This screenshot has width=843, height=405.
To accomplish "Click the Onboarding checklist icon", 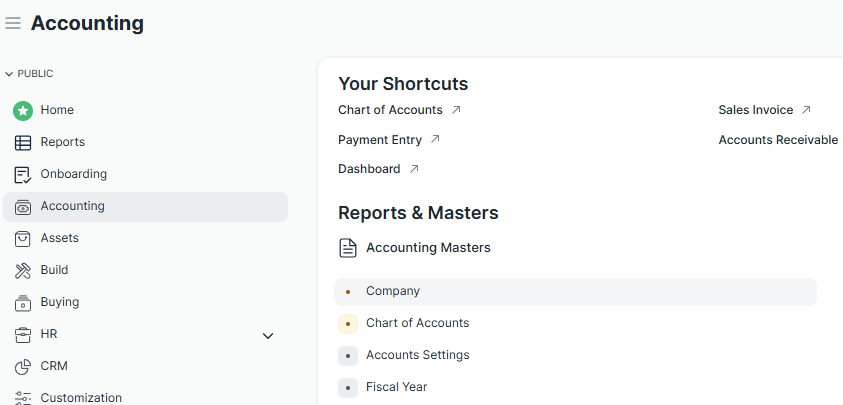I will 23,174.
